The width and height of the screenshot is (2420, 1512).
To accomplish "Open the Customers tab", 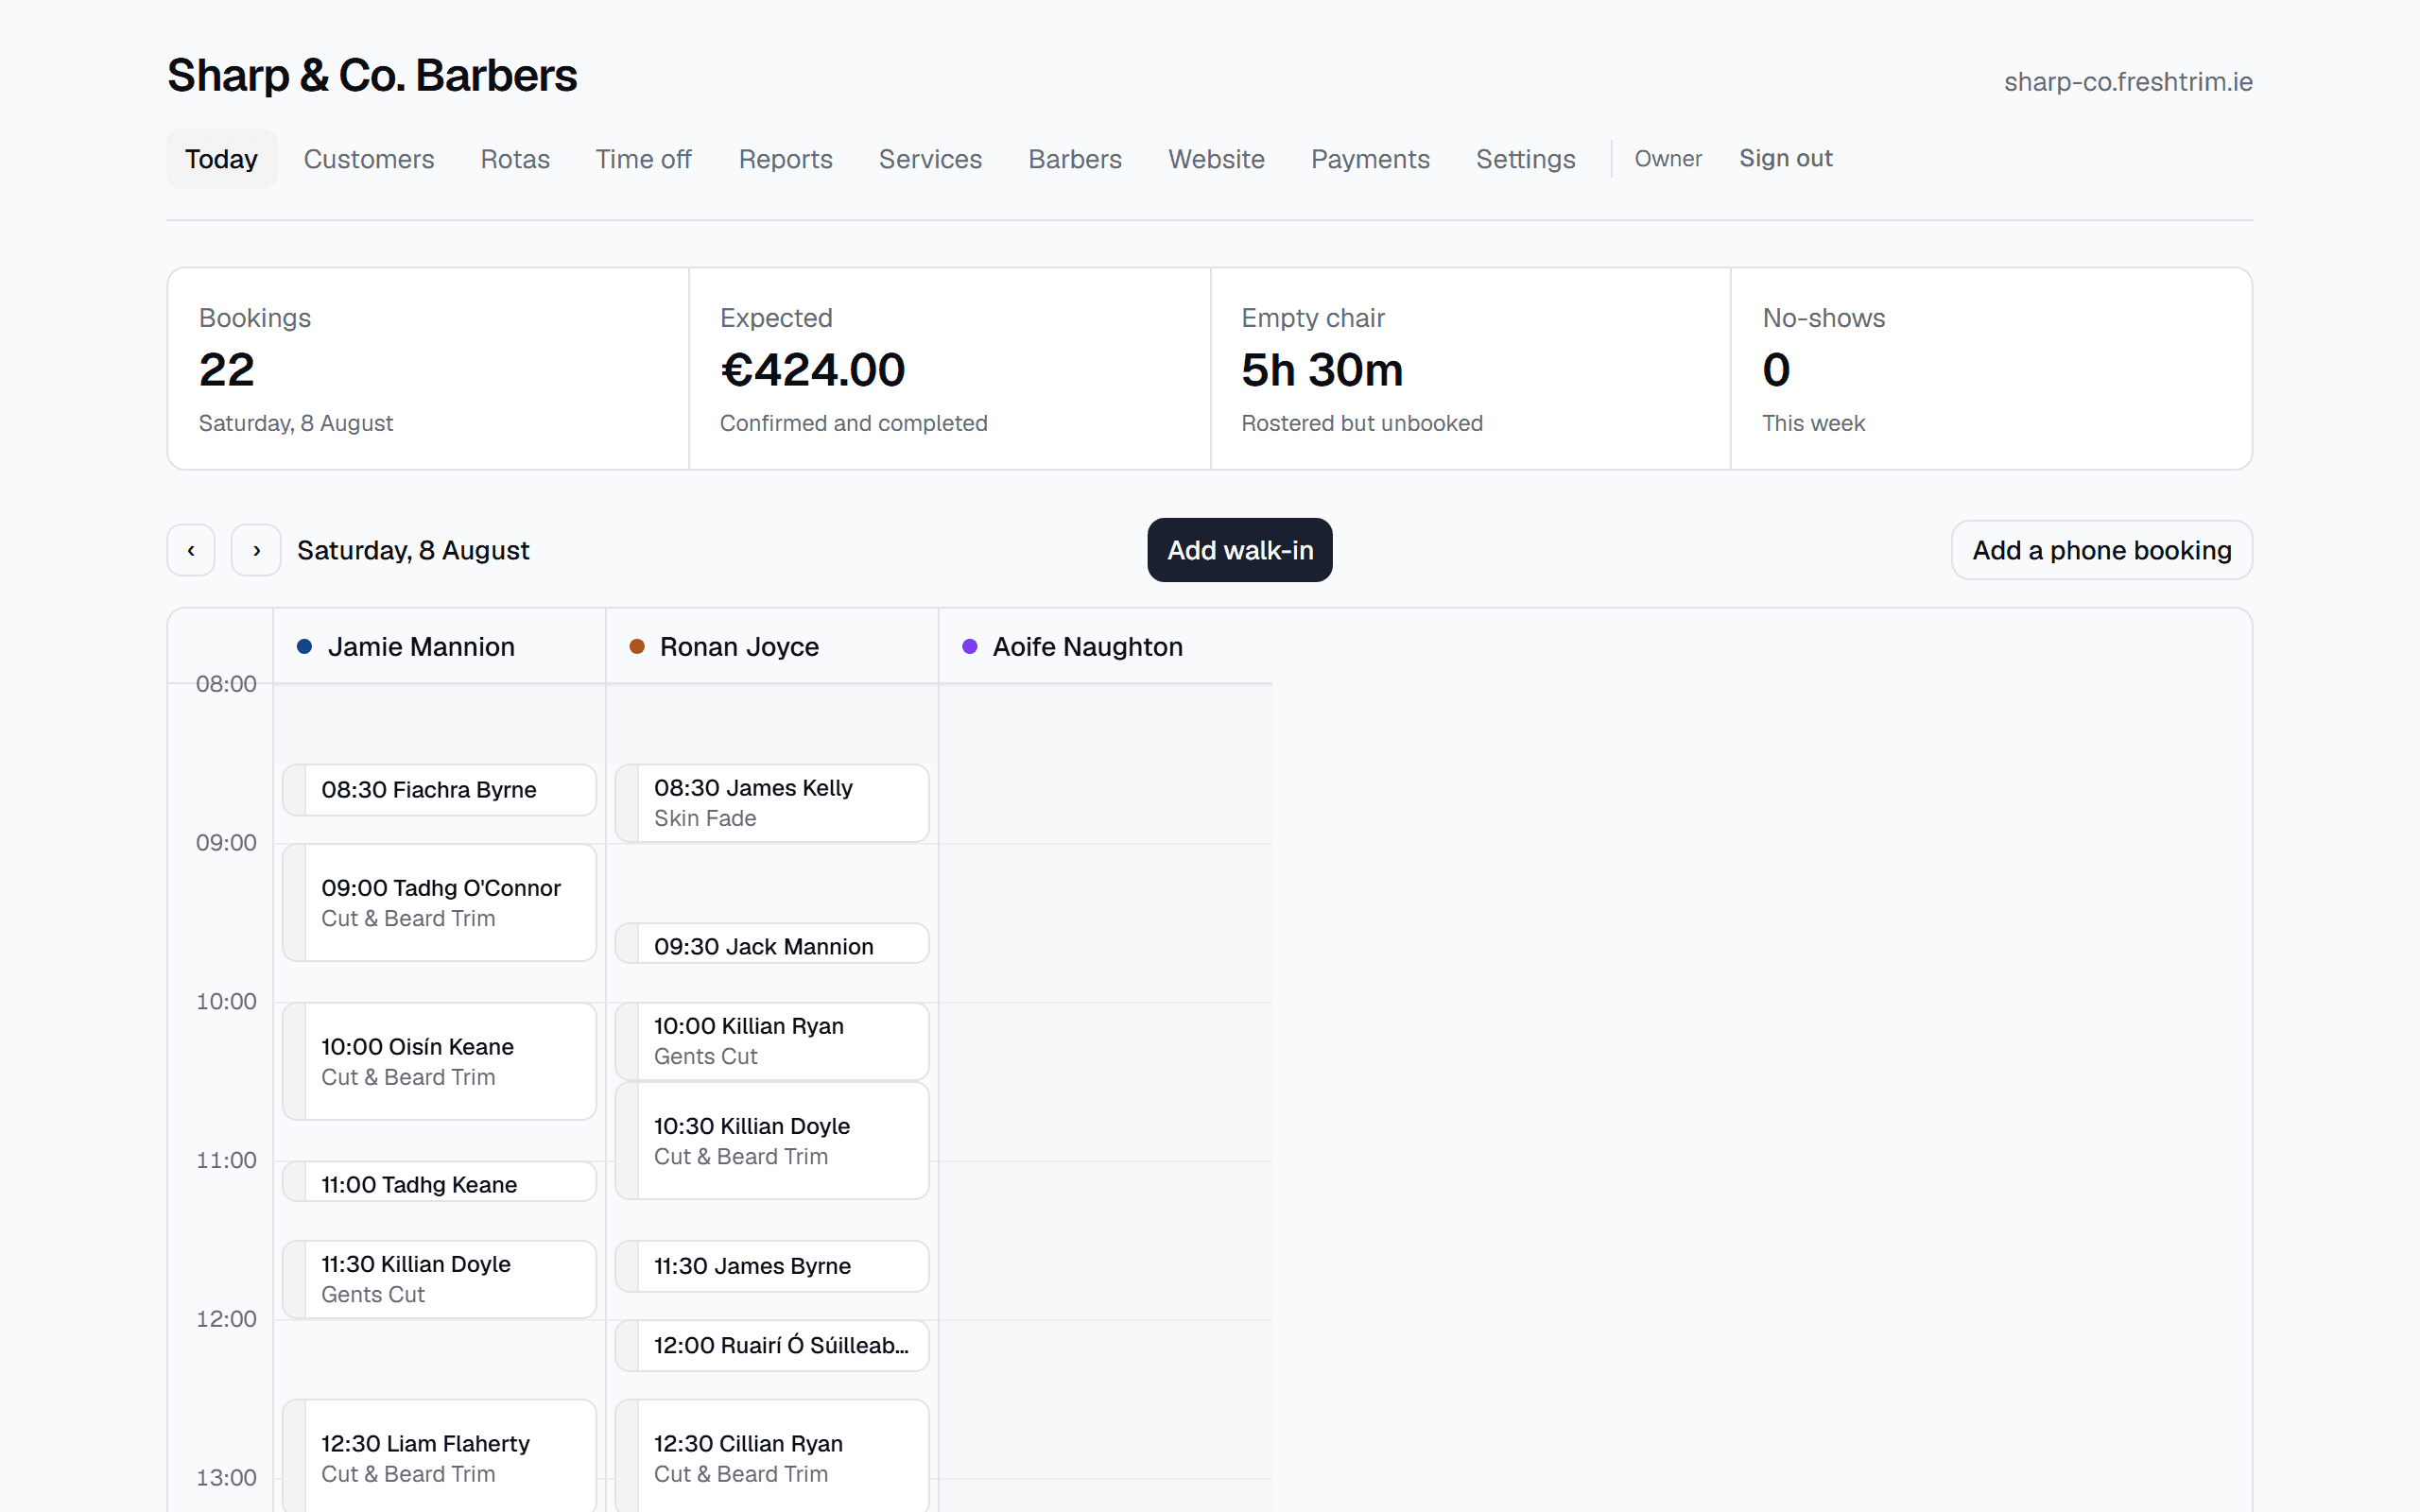I will pos(368,159).
